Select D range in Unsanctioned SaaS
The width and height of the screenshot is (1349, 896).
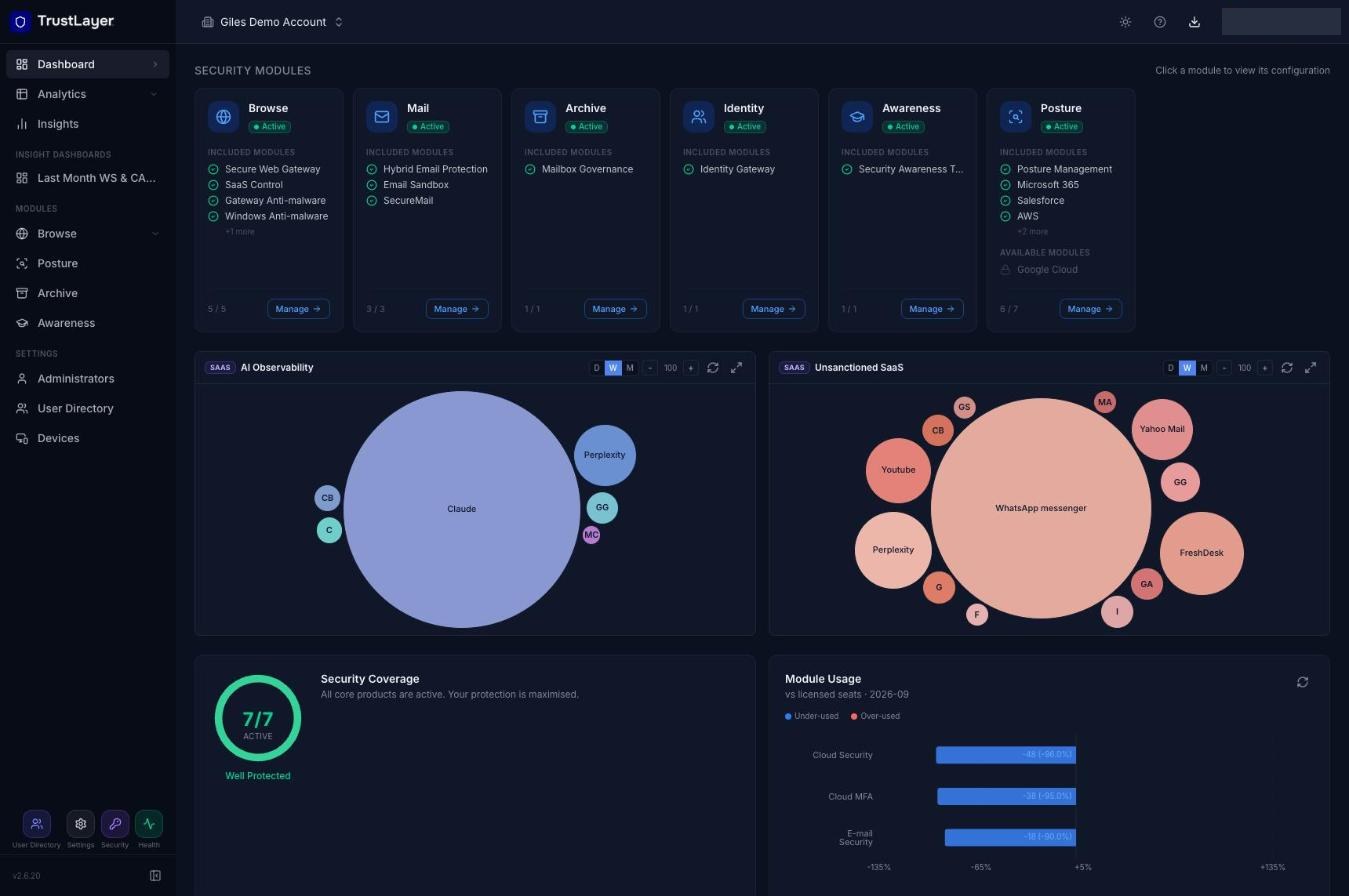(x=1171, y=368)
